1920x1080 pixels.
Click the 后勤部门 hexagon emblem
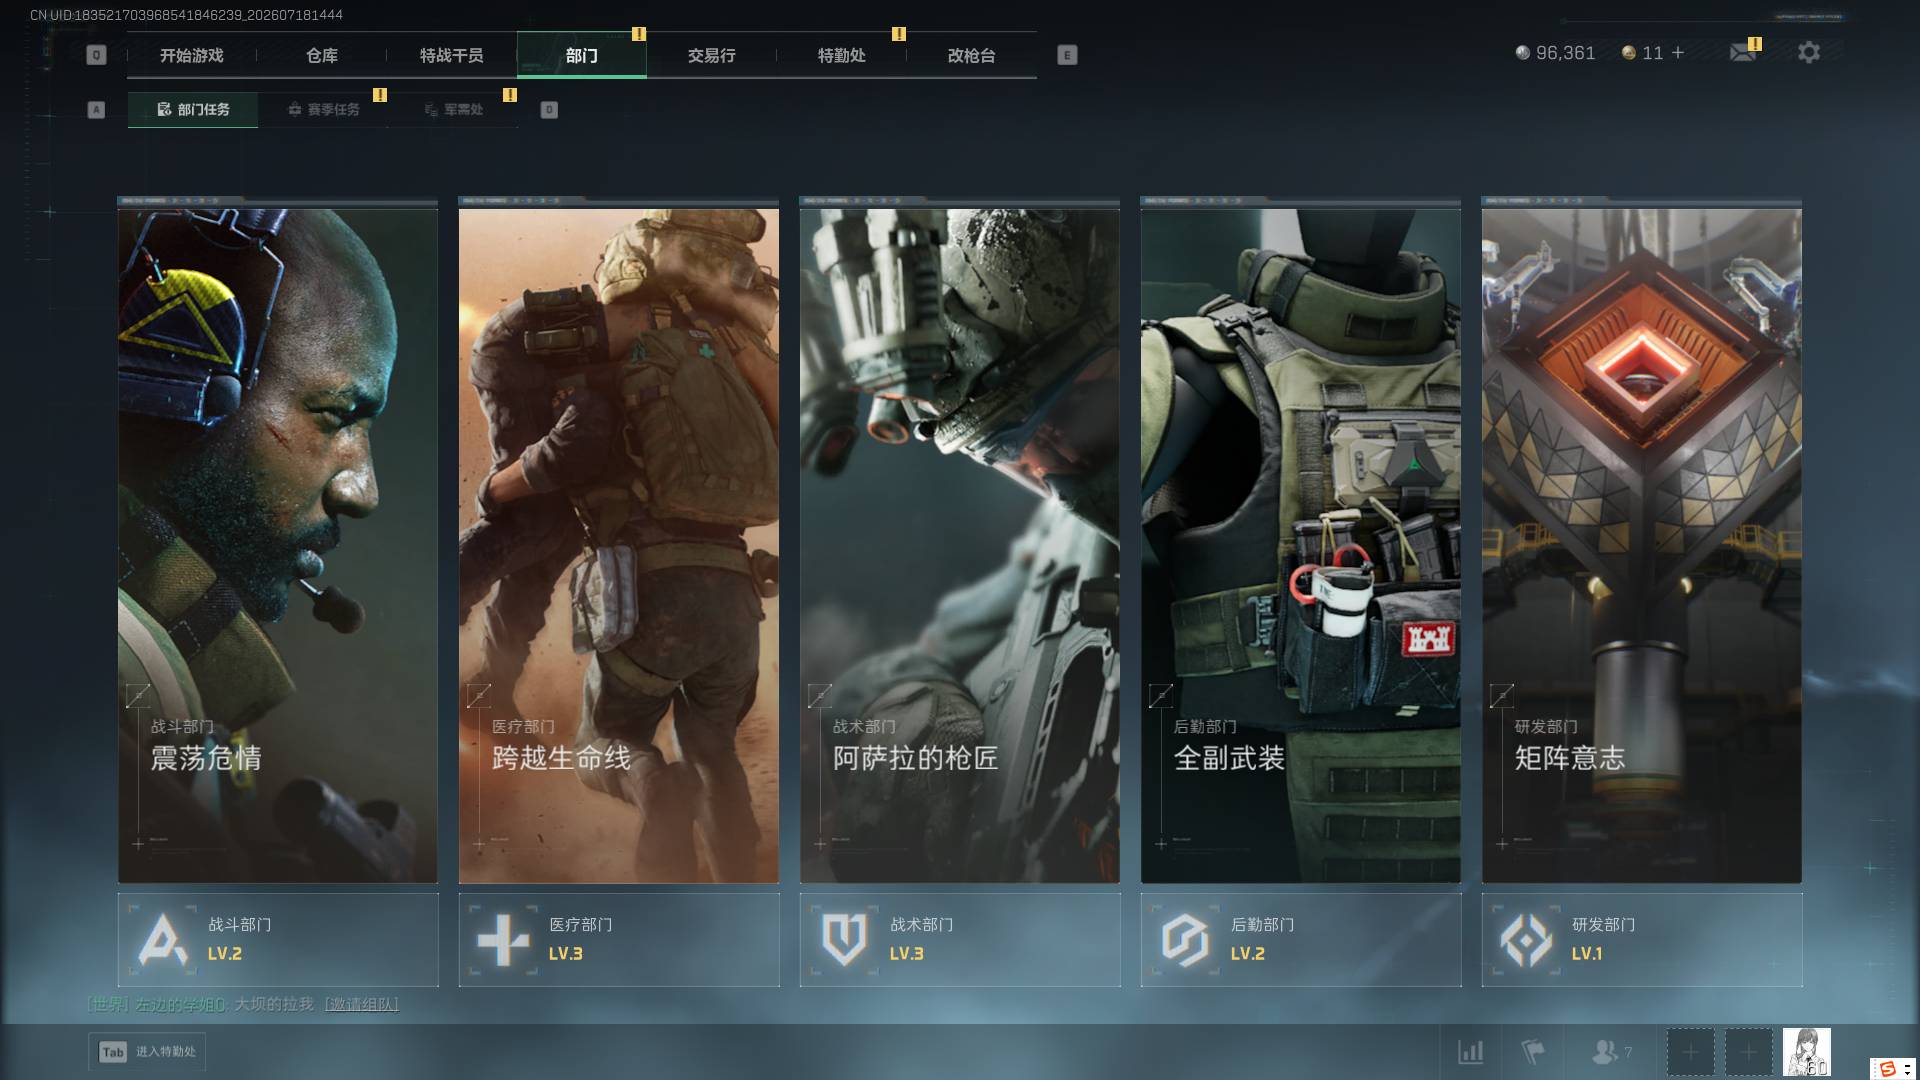[1185, 940]
